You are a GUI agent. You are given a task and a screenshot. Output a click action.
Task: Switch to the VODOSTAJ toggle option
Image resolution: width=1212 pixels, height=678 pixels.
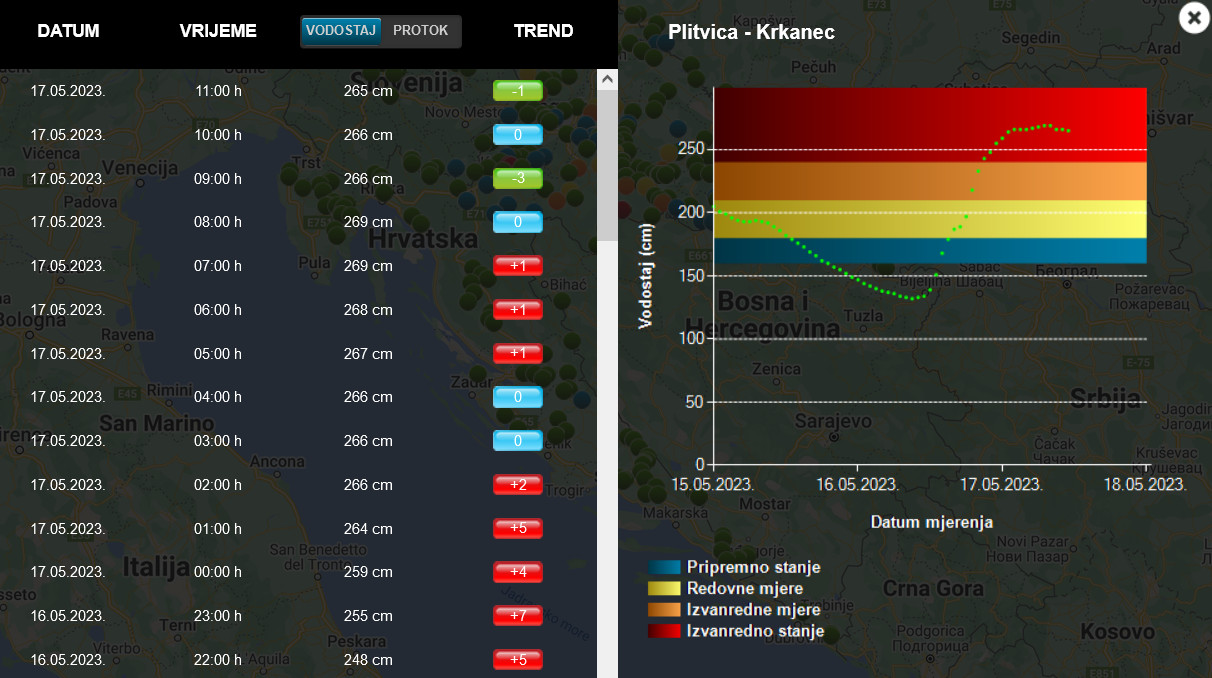click(341, 31)
